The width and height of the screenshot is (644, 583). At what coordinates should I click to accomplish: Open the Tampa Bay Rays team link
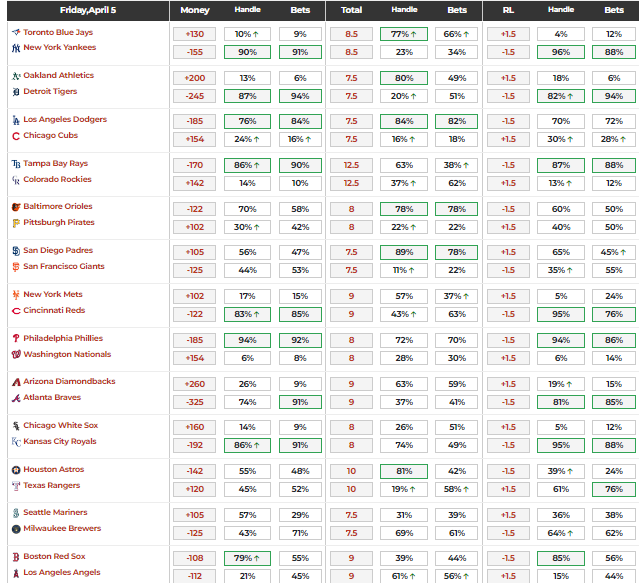pos(55,163)
